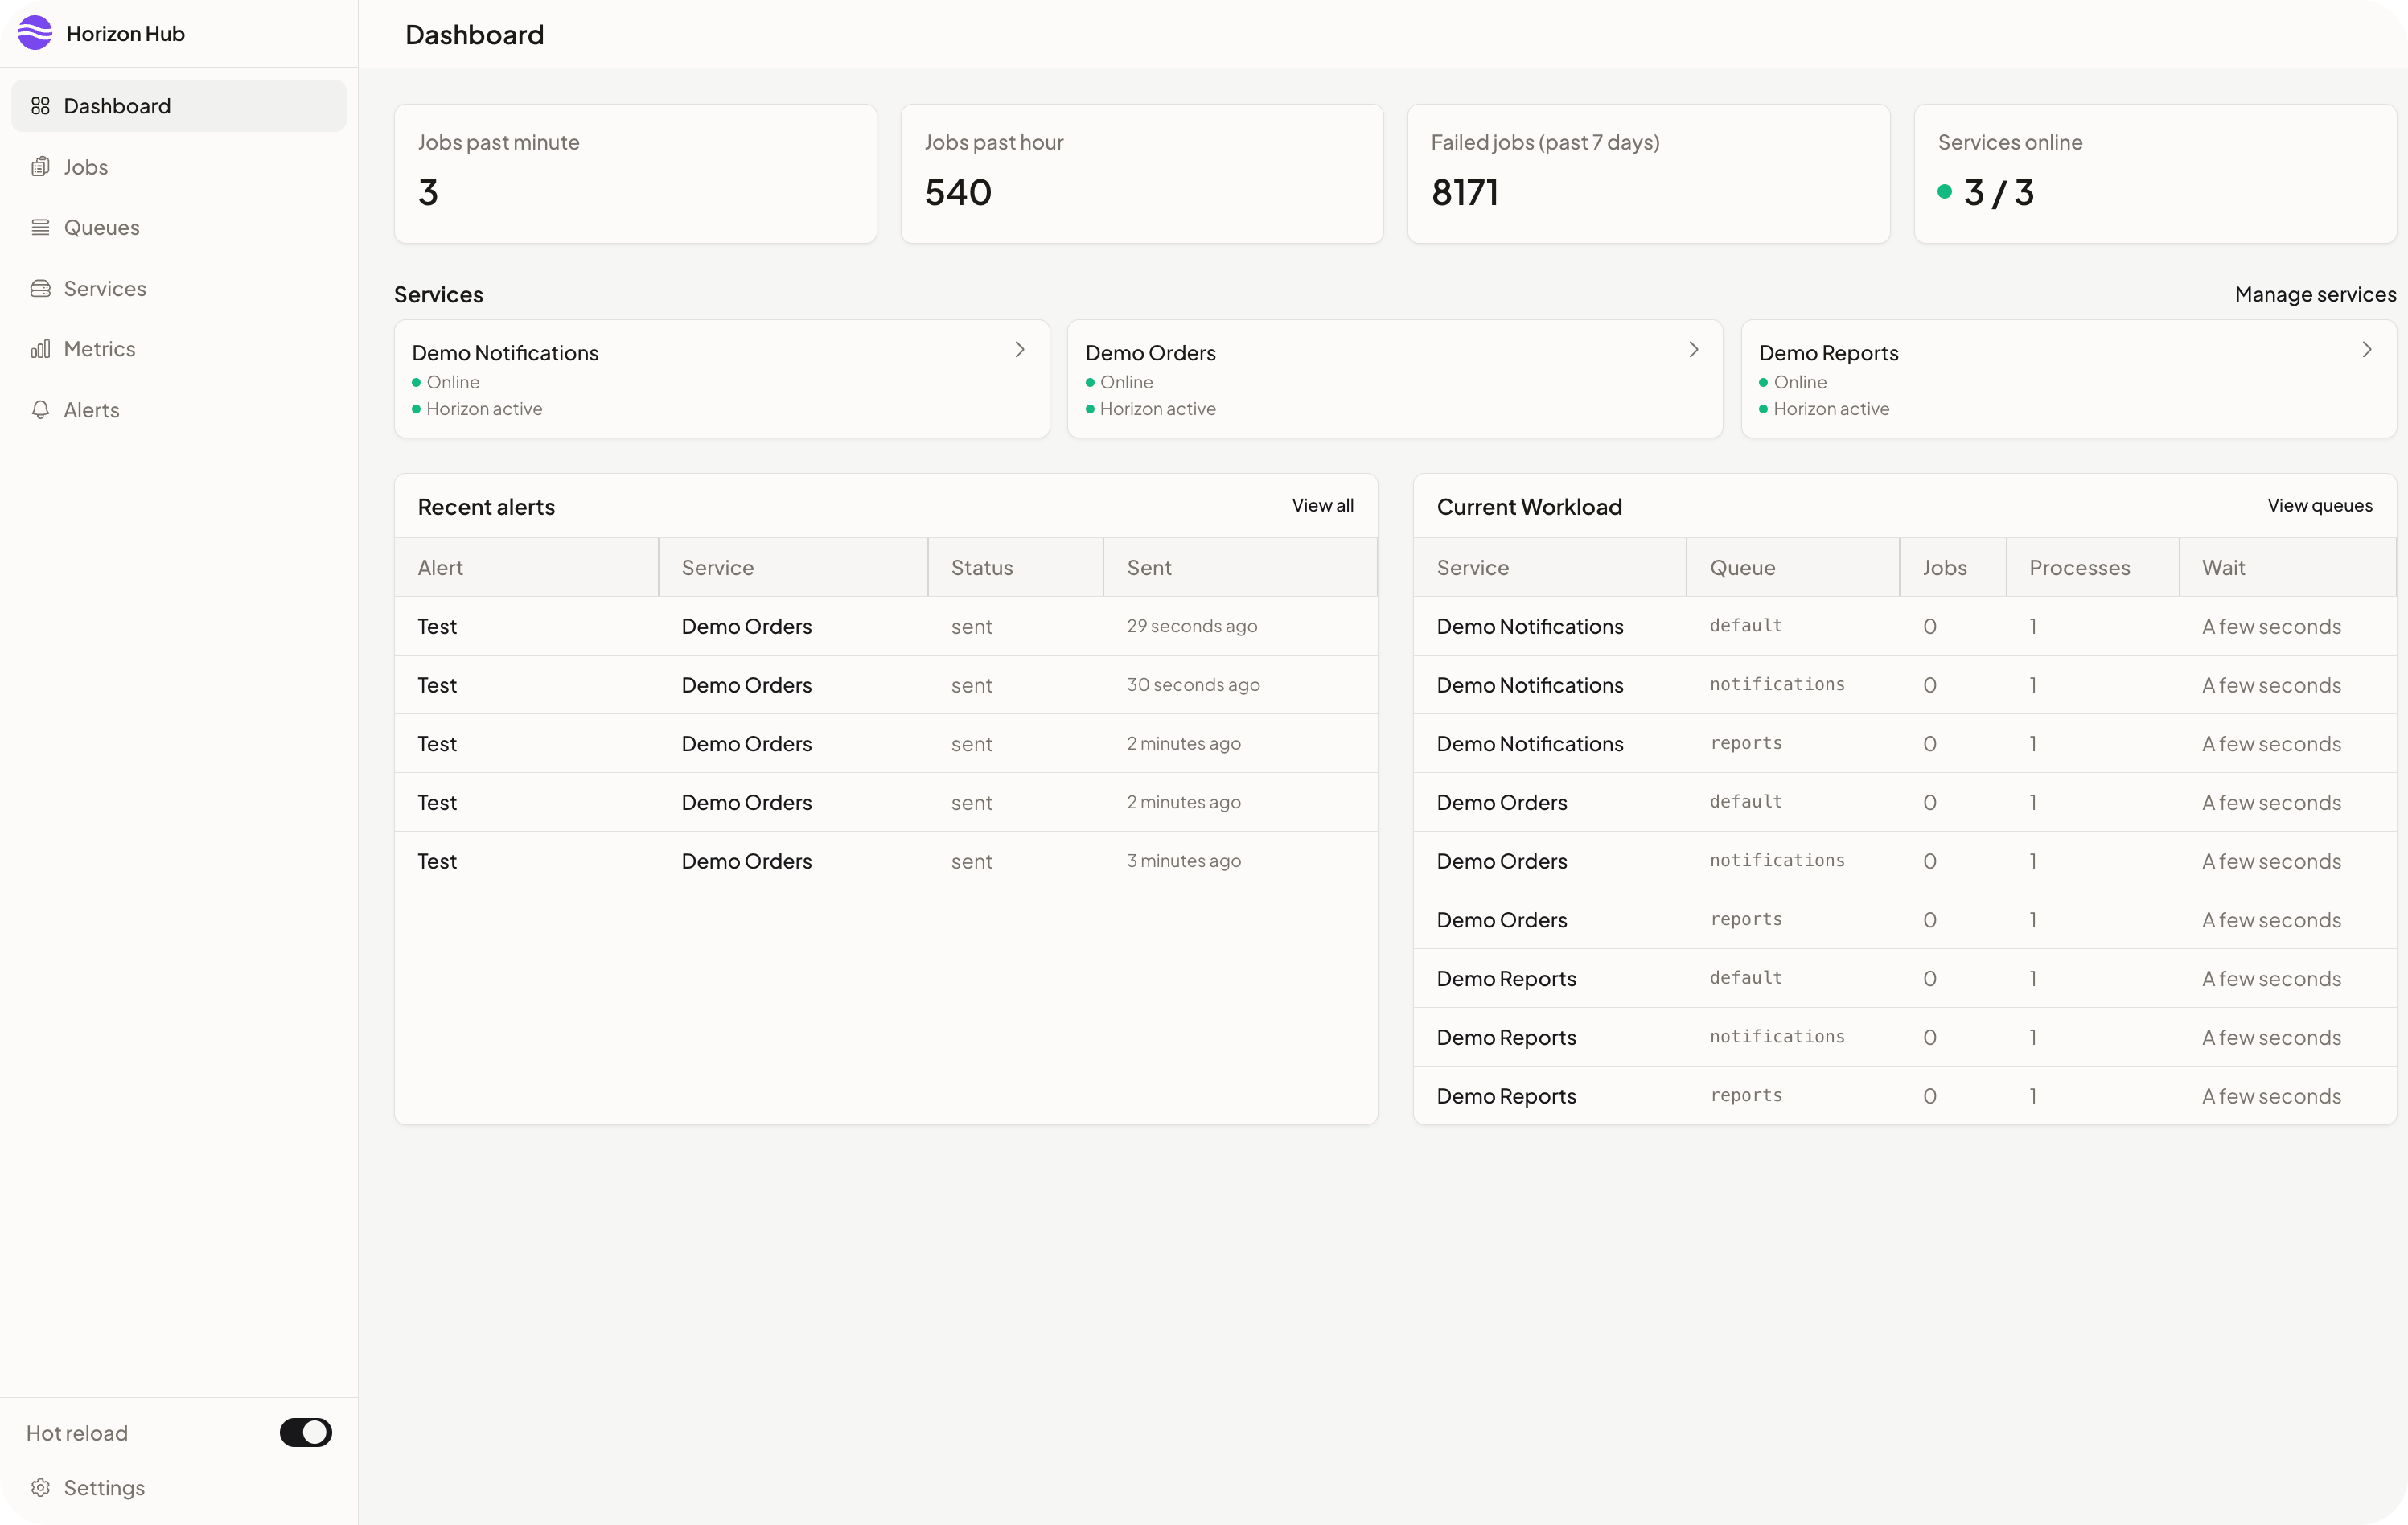Select the Queues stacked-lines icon
2408x1525 pixels.
[40, 228]
